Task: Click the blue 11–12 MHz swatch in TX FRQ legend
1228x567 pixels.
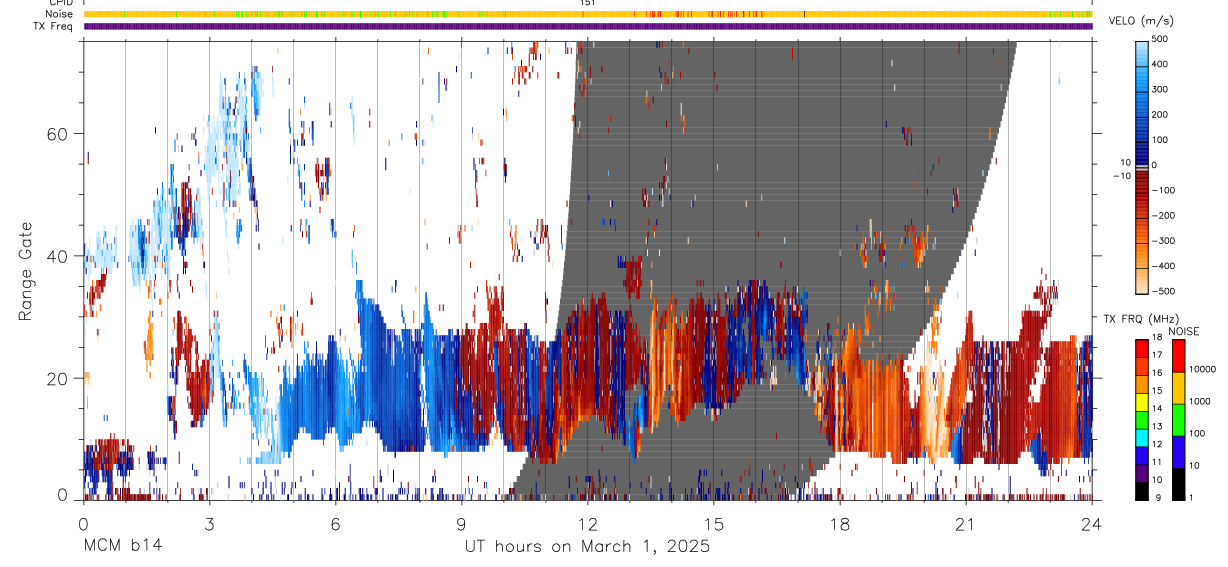Action: point(1142,454)
